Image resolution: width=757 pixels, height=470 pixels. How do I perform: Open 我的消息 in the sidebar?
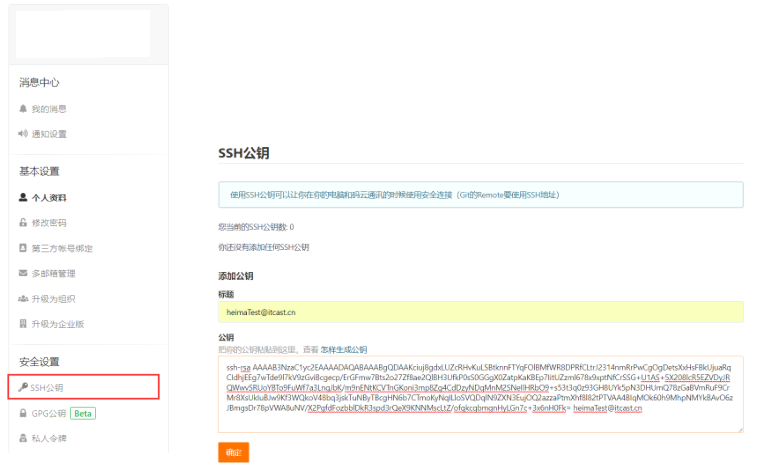49,109
